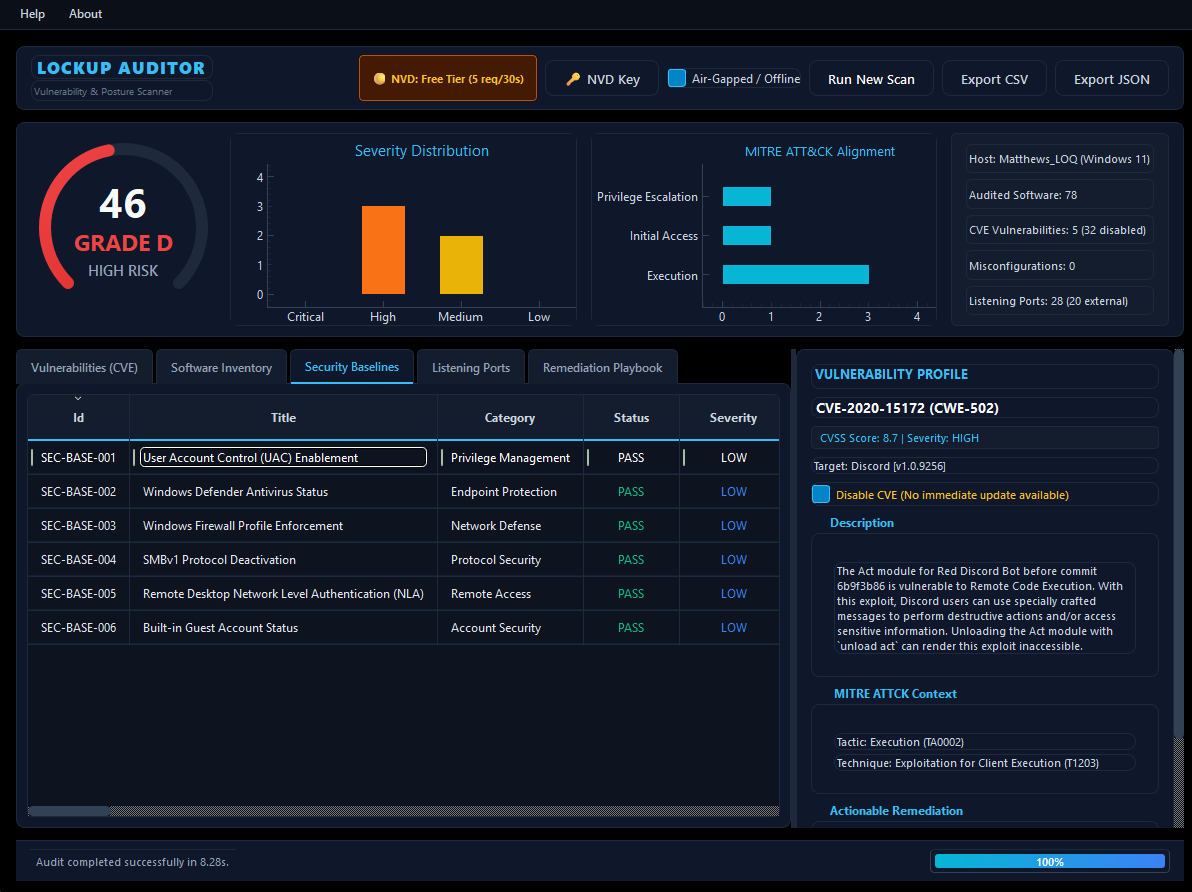Image resolution: width=1192 pixels, height=892 pixels.
Task: Toggle the Air-Gapped / Offline checkbox
Action: pyautogui.click(x=677, y=78)
